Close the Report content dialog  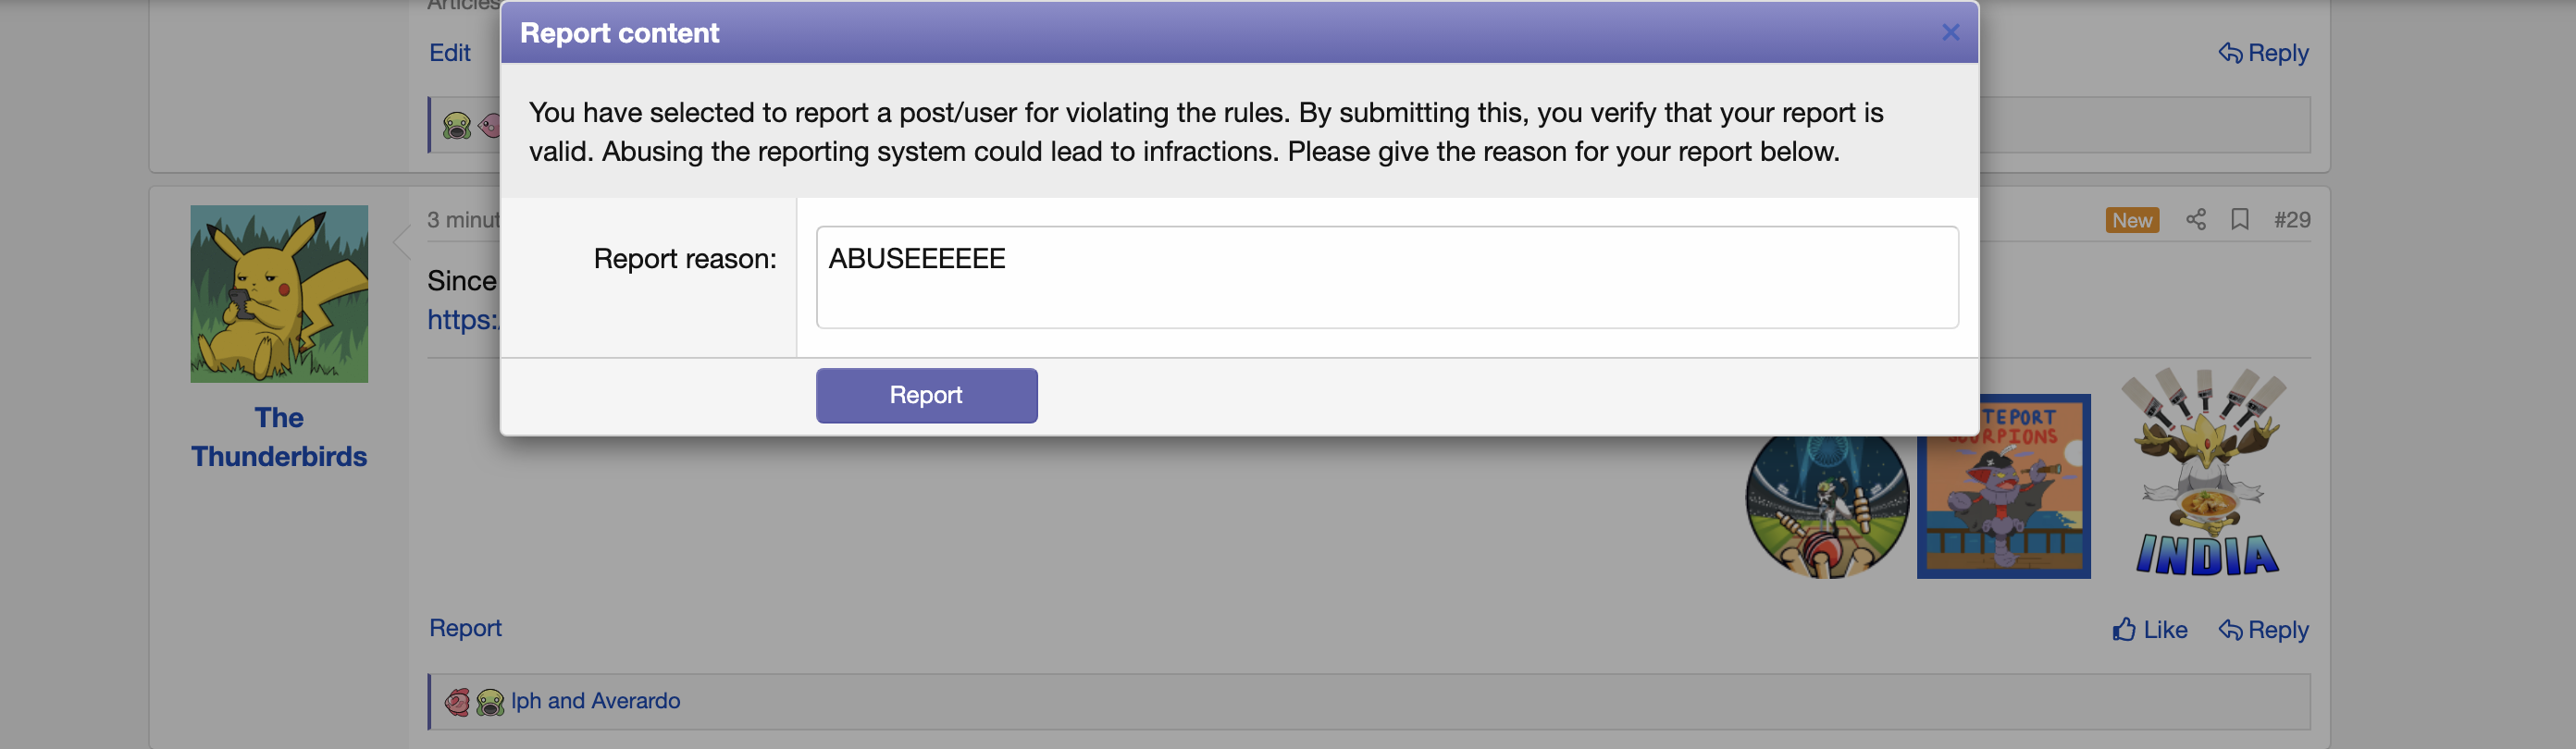[1950, 33]
